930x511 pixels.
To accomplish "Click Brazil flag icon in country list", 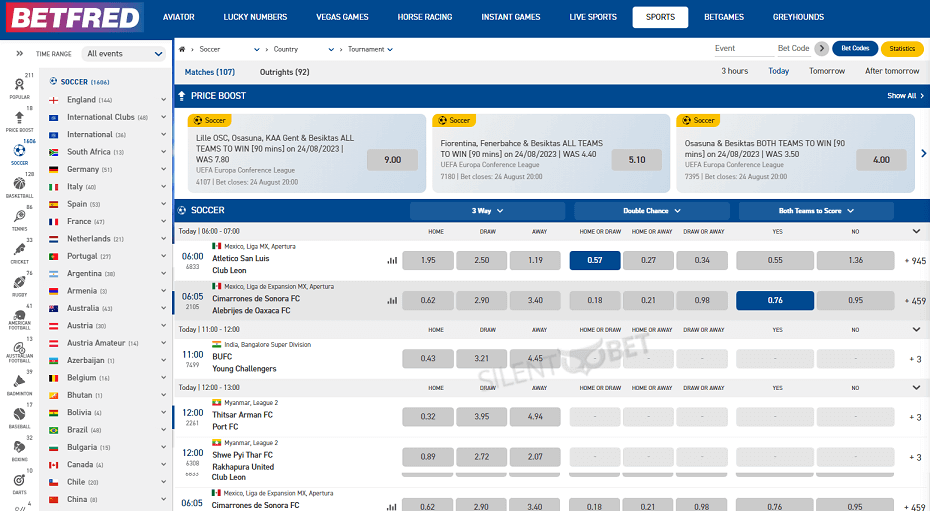I will [53, 430].
